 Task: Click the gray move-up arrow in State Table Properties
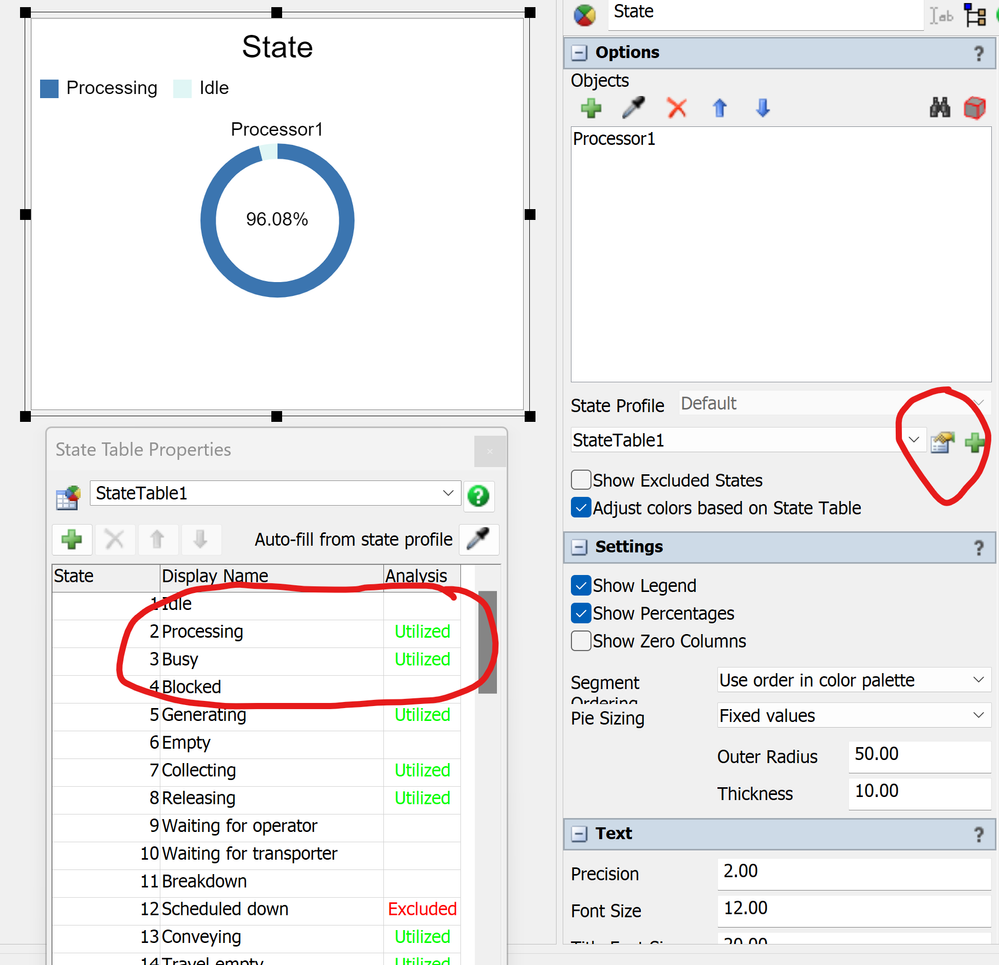(157, 540)
